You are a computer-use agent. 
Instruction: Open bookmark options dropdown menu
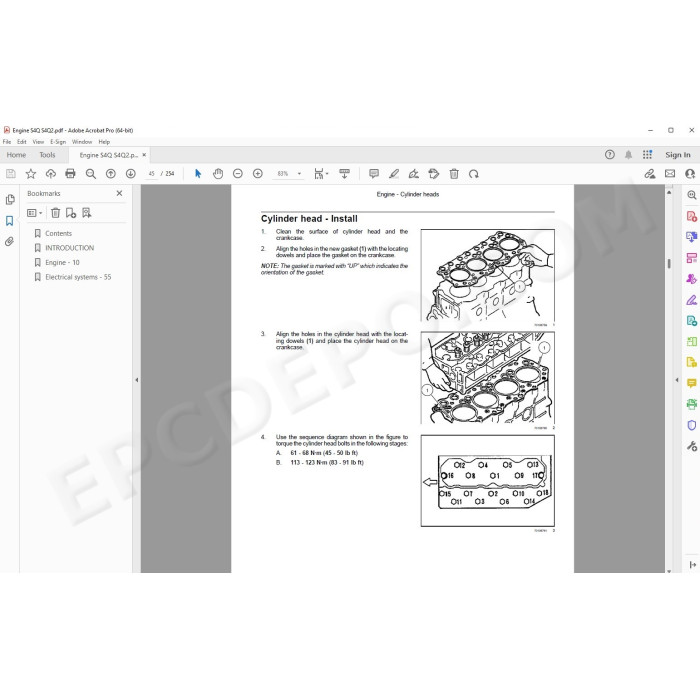click(x=34, y=213)
